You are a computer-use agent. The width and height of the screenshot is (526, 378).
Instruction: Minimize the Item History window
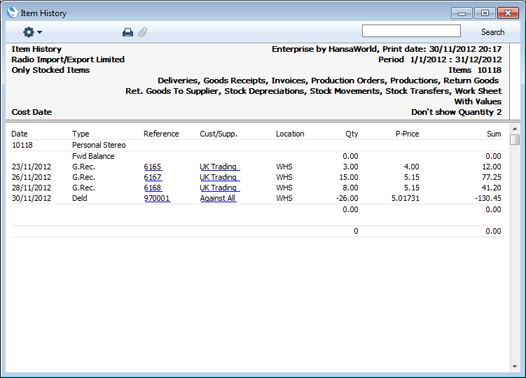click(462, 13)
